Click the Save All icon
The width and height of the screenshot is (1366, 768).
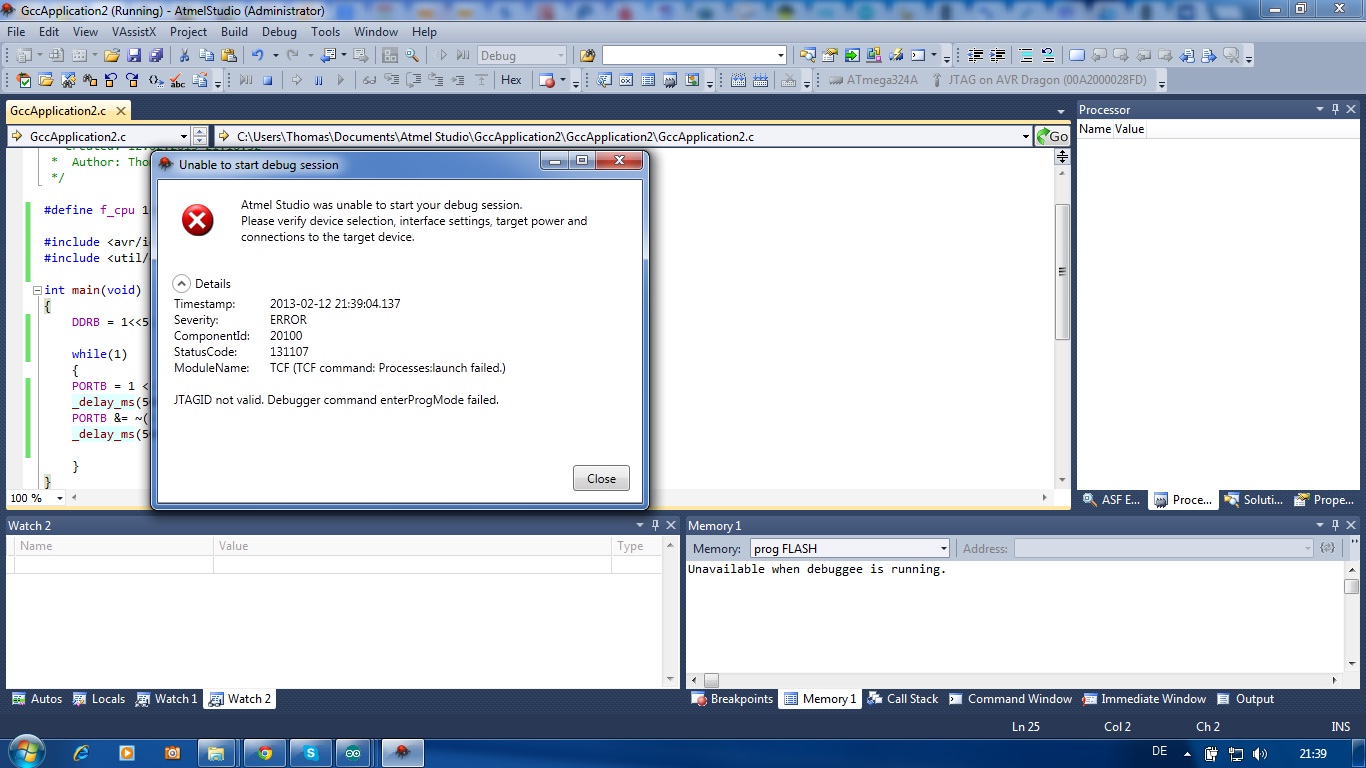click(x=157, y=55)
